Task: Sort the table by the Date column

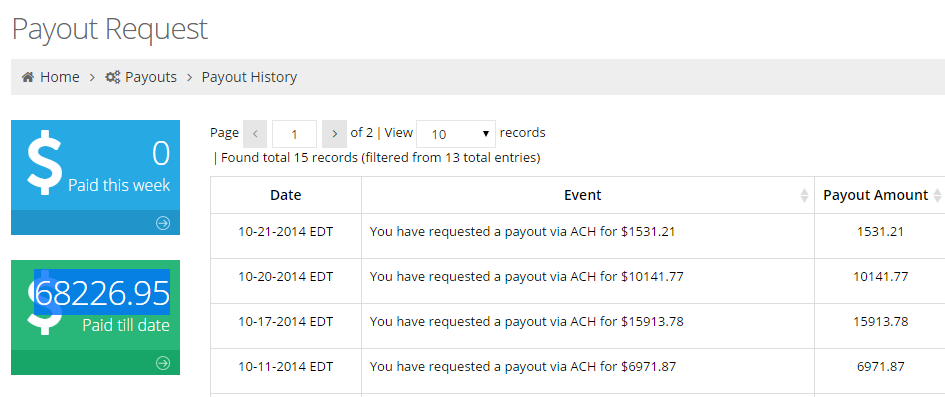Action: click(x=286, y=195)
